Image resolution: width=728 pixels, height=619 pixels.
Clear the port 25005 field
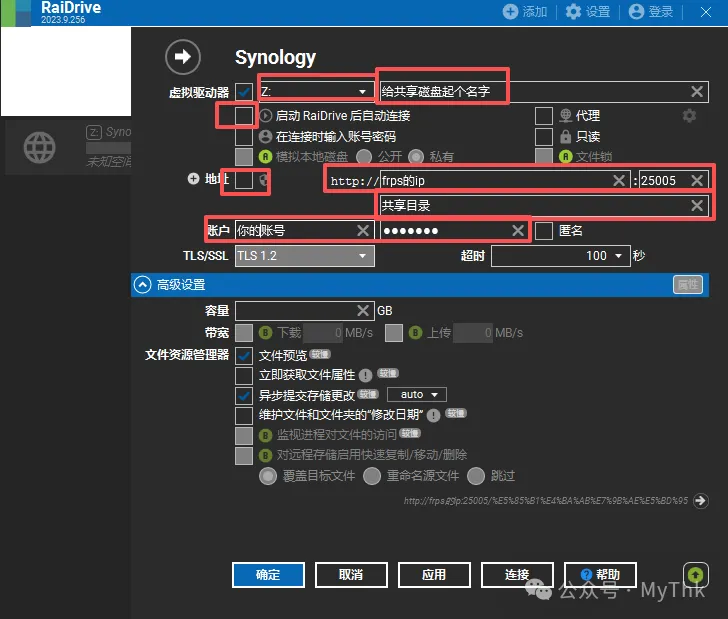click(697, 181)
